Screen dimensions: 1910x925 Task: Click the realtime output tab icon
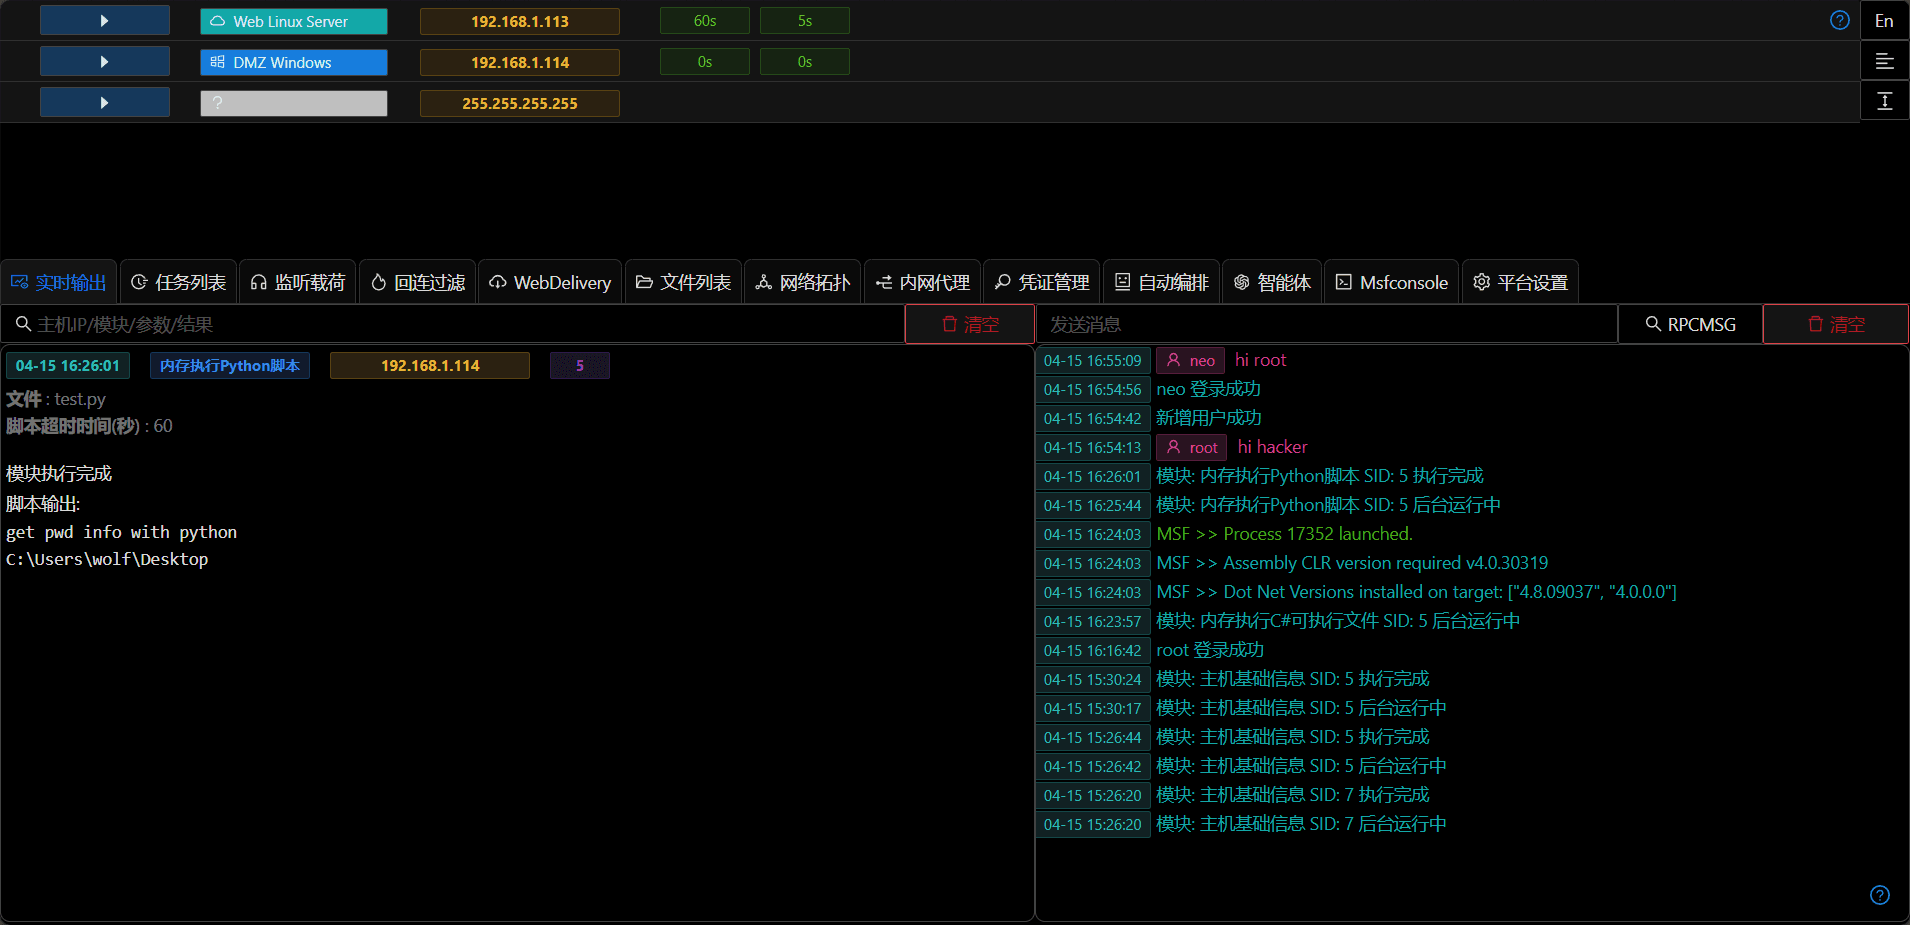(19, 282)
